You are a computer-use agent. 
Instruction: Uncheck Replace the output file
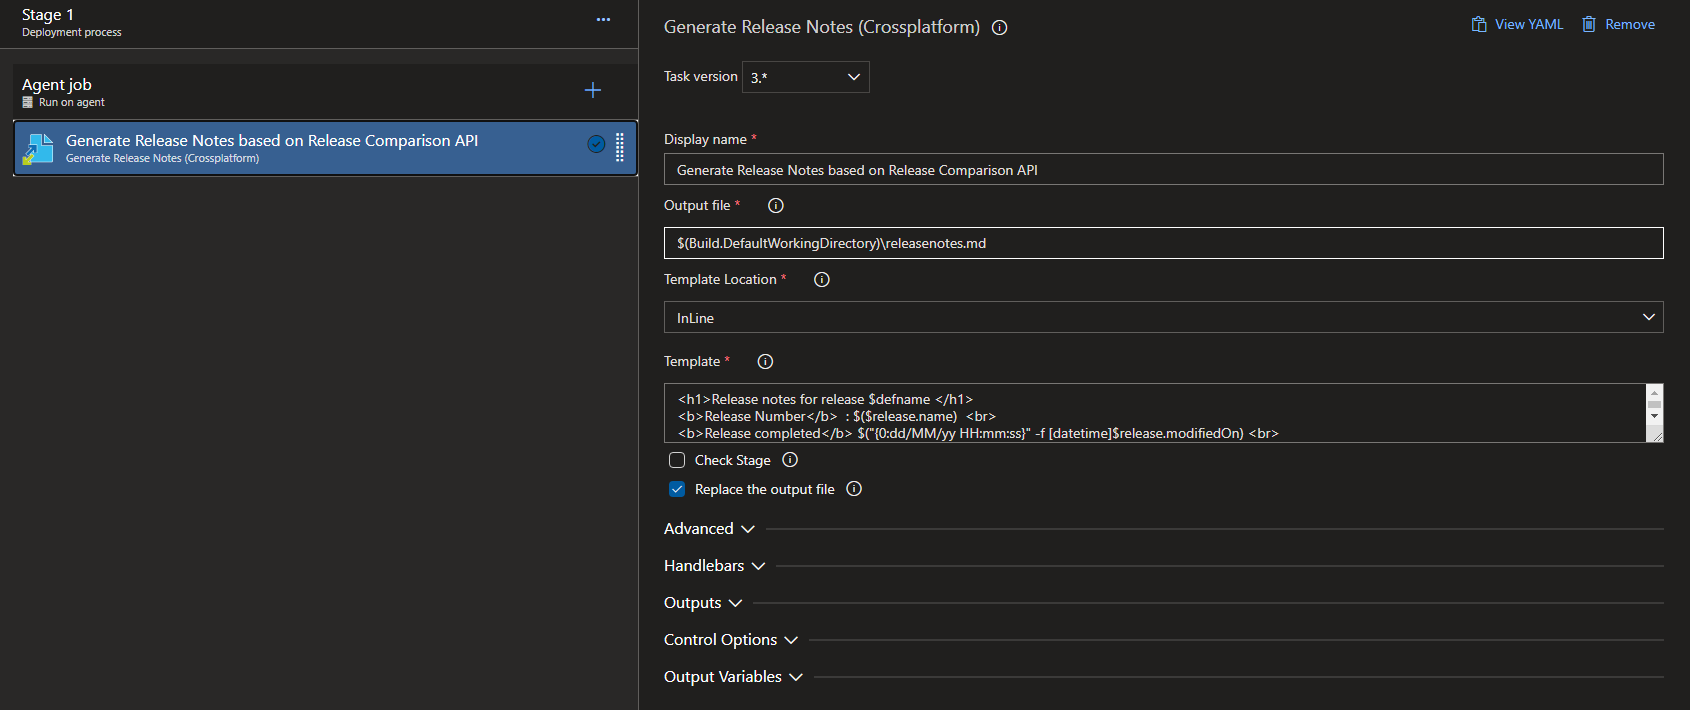tap(677, 489)
